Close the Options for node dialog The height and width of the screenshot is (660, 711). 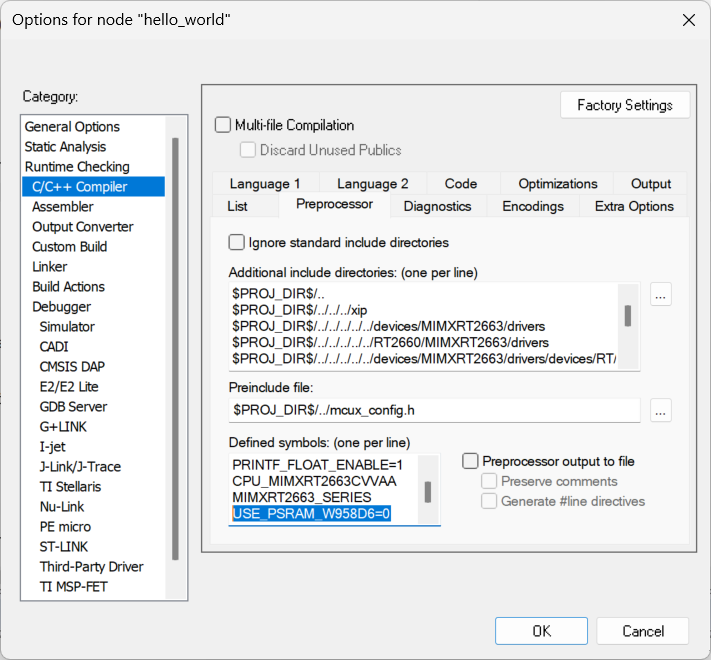[x=689, y=20]
